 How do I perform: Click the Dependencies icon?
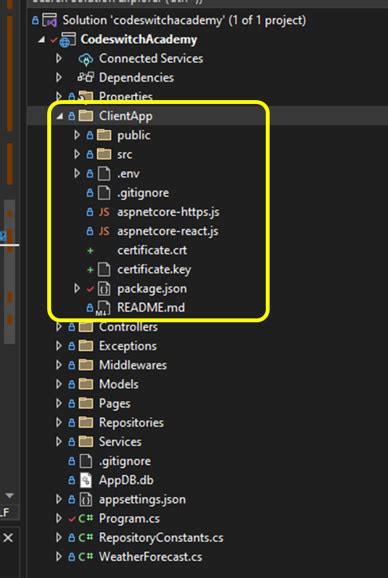[x=86, y=78]
